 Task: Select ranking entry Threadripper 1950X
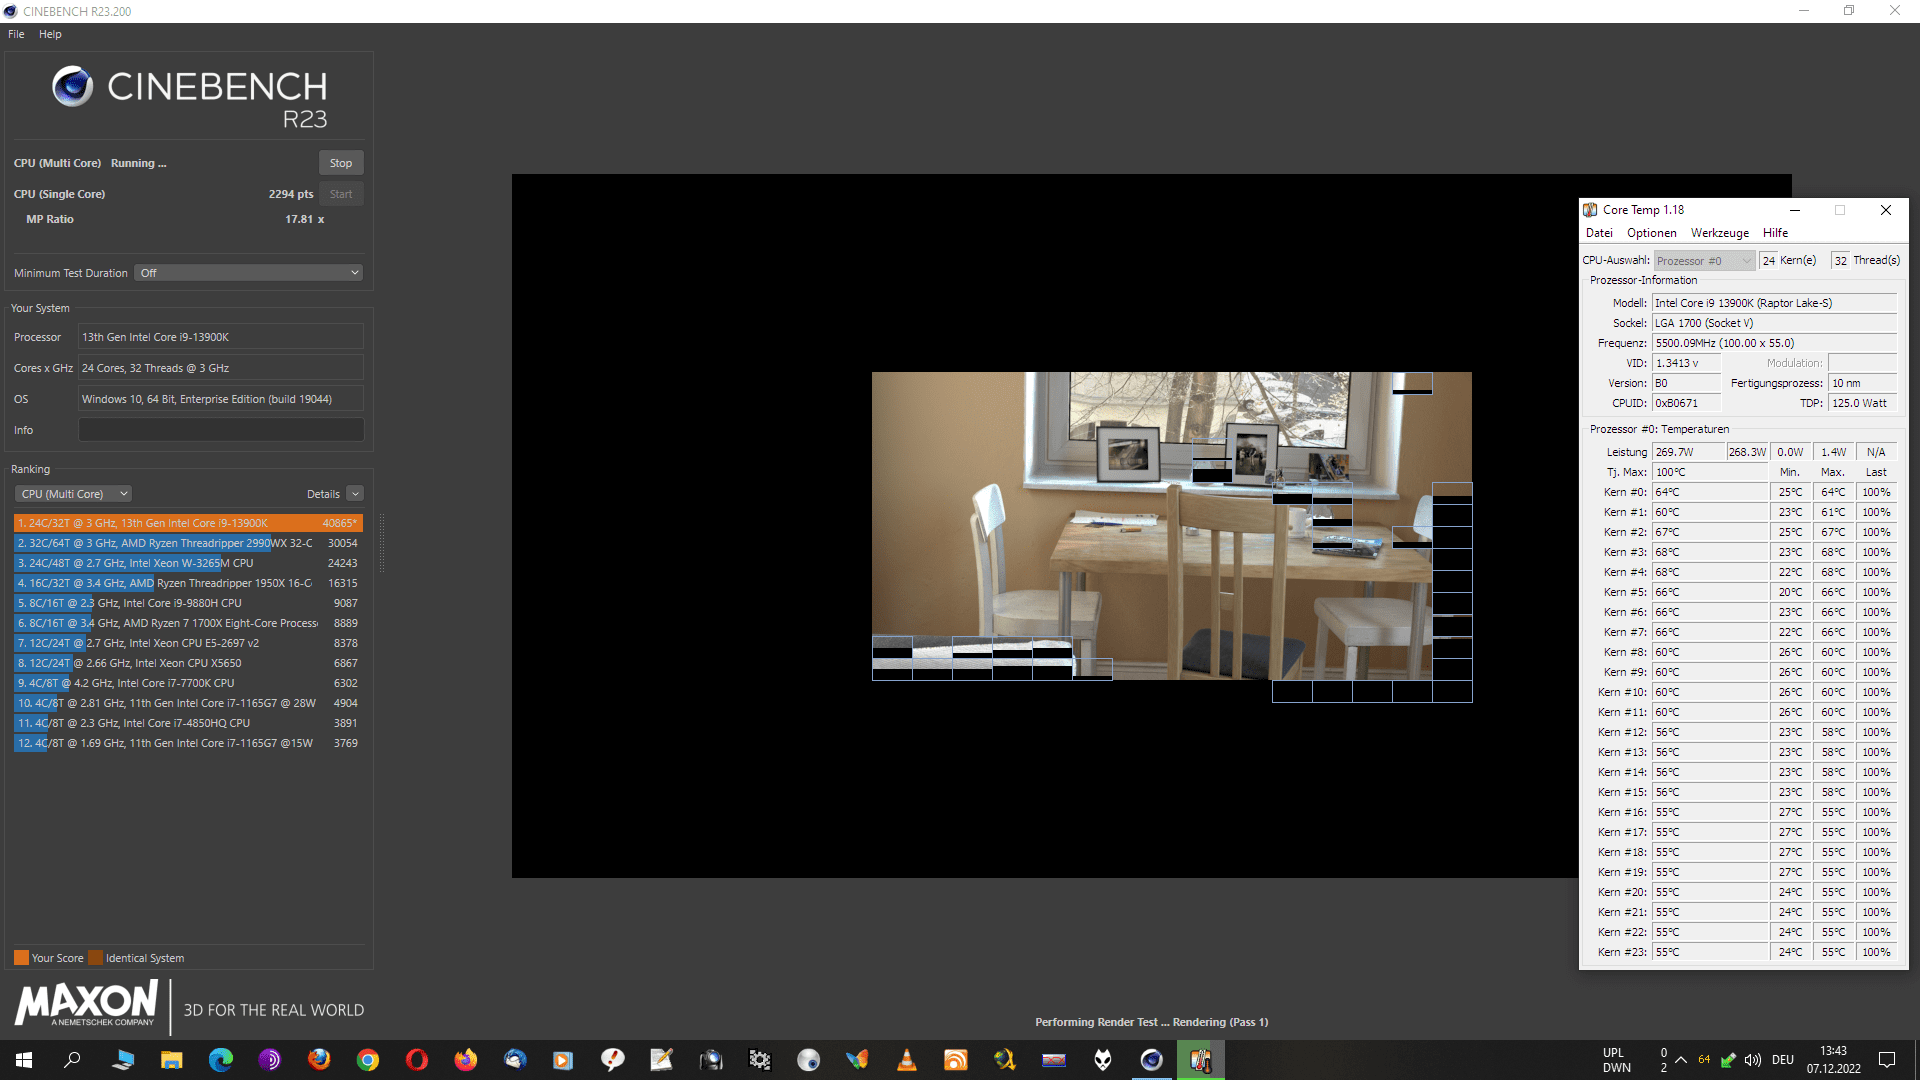[x=188, y=583]
